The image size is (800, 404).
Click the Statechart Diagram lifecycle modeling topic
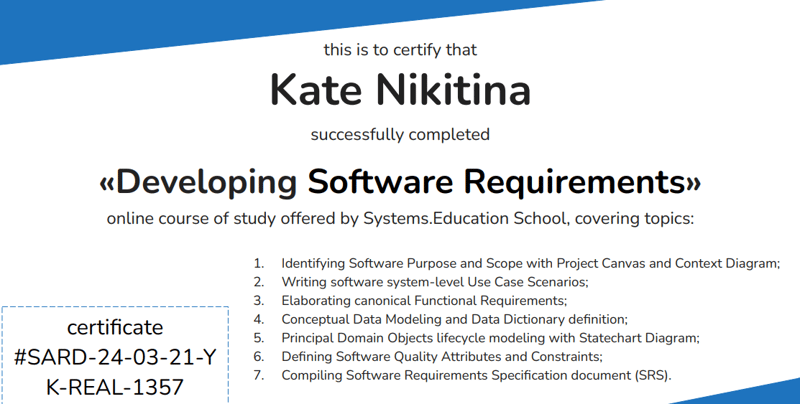[490, 338]
